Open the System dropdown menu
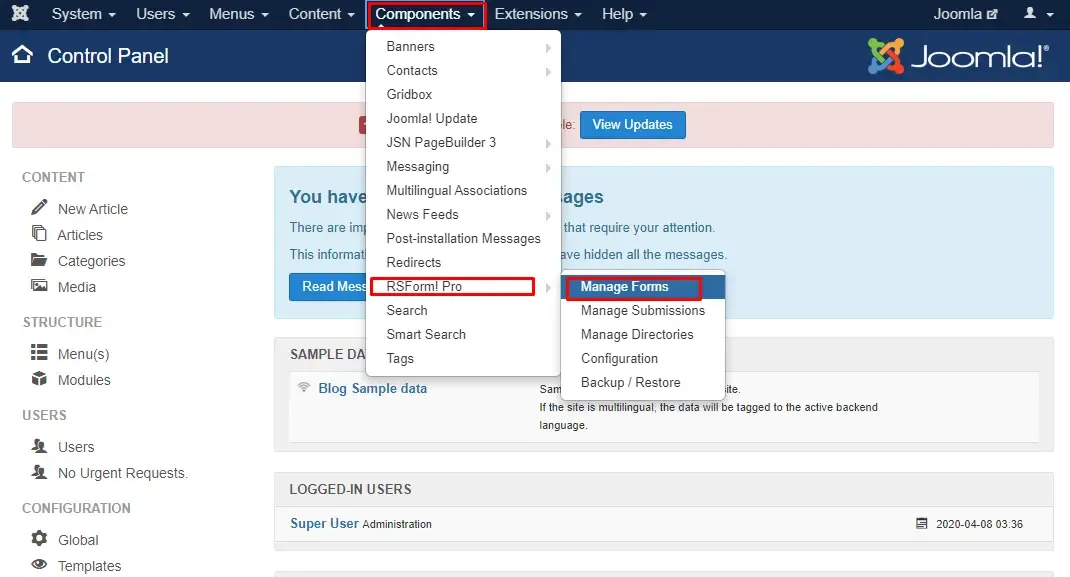1070x577 pixels. pyautogui.click(x=83, y=14)
